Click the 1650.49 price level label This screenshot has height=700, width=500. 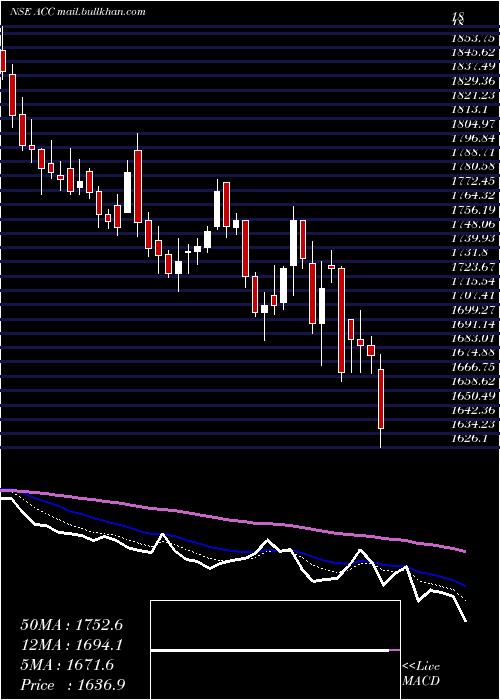pos(473,395)
